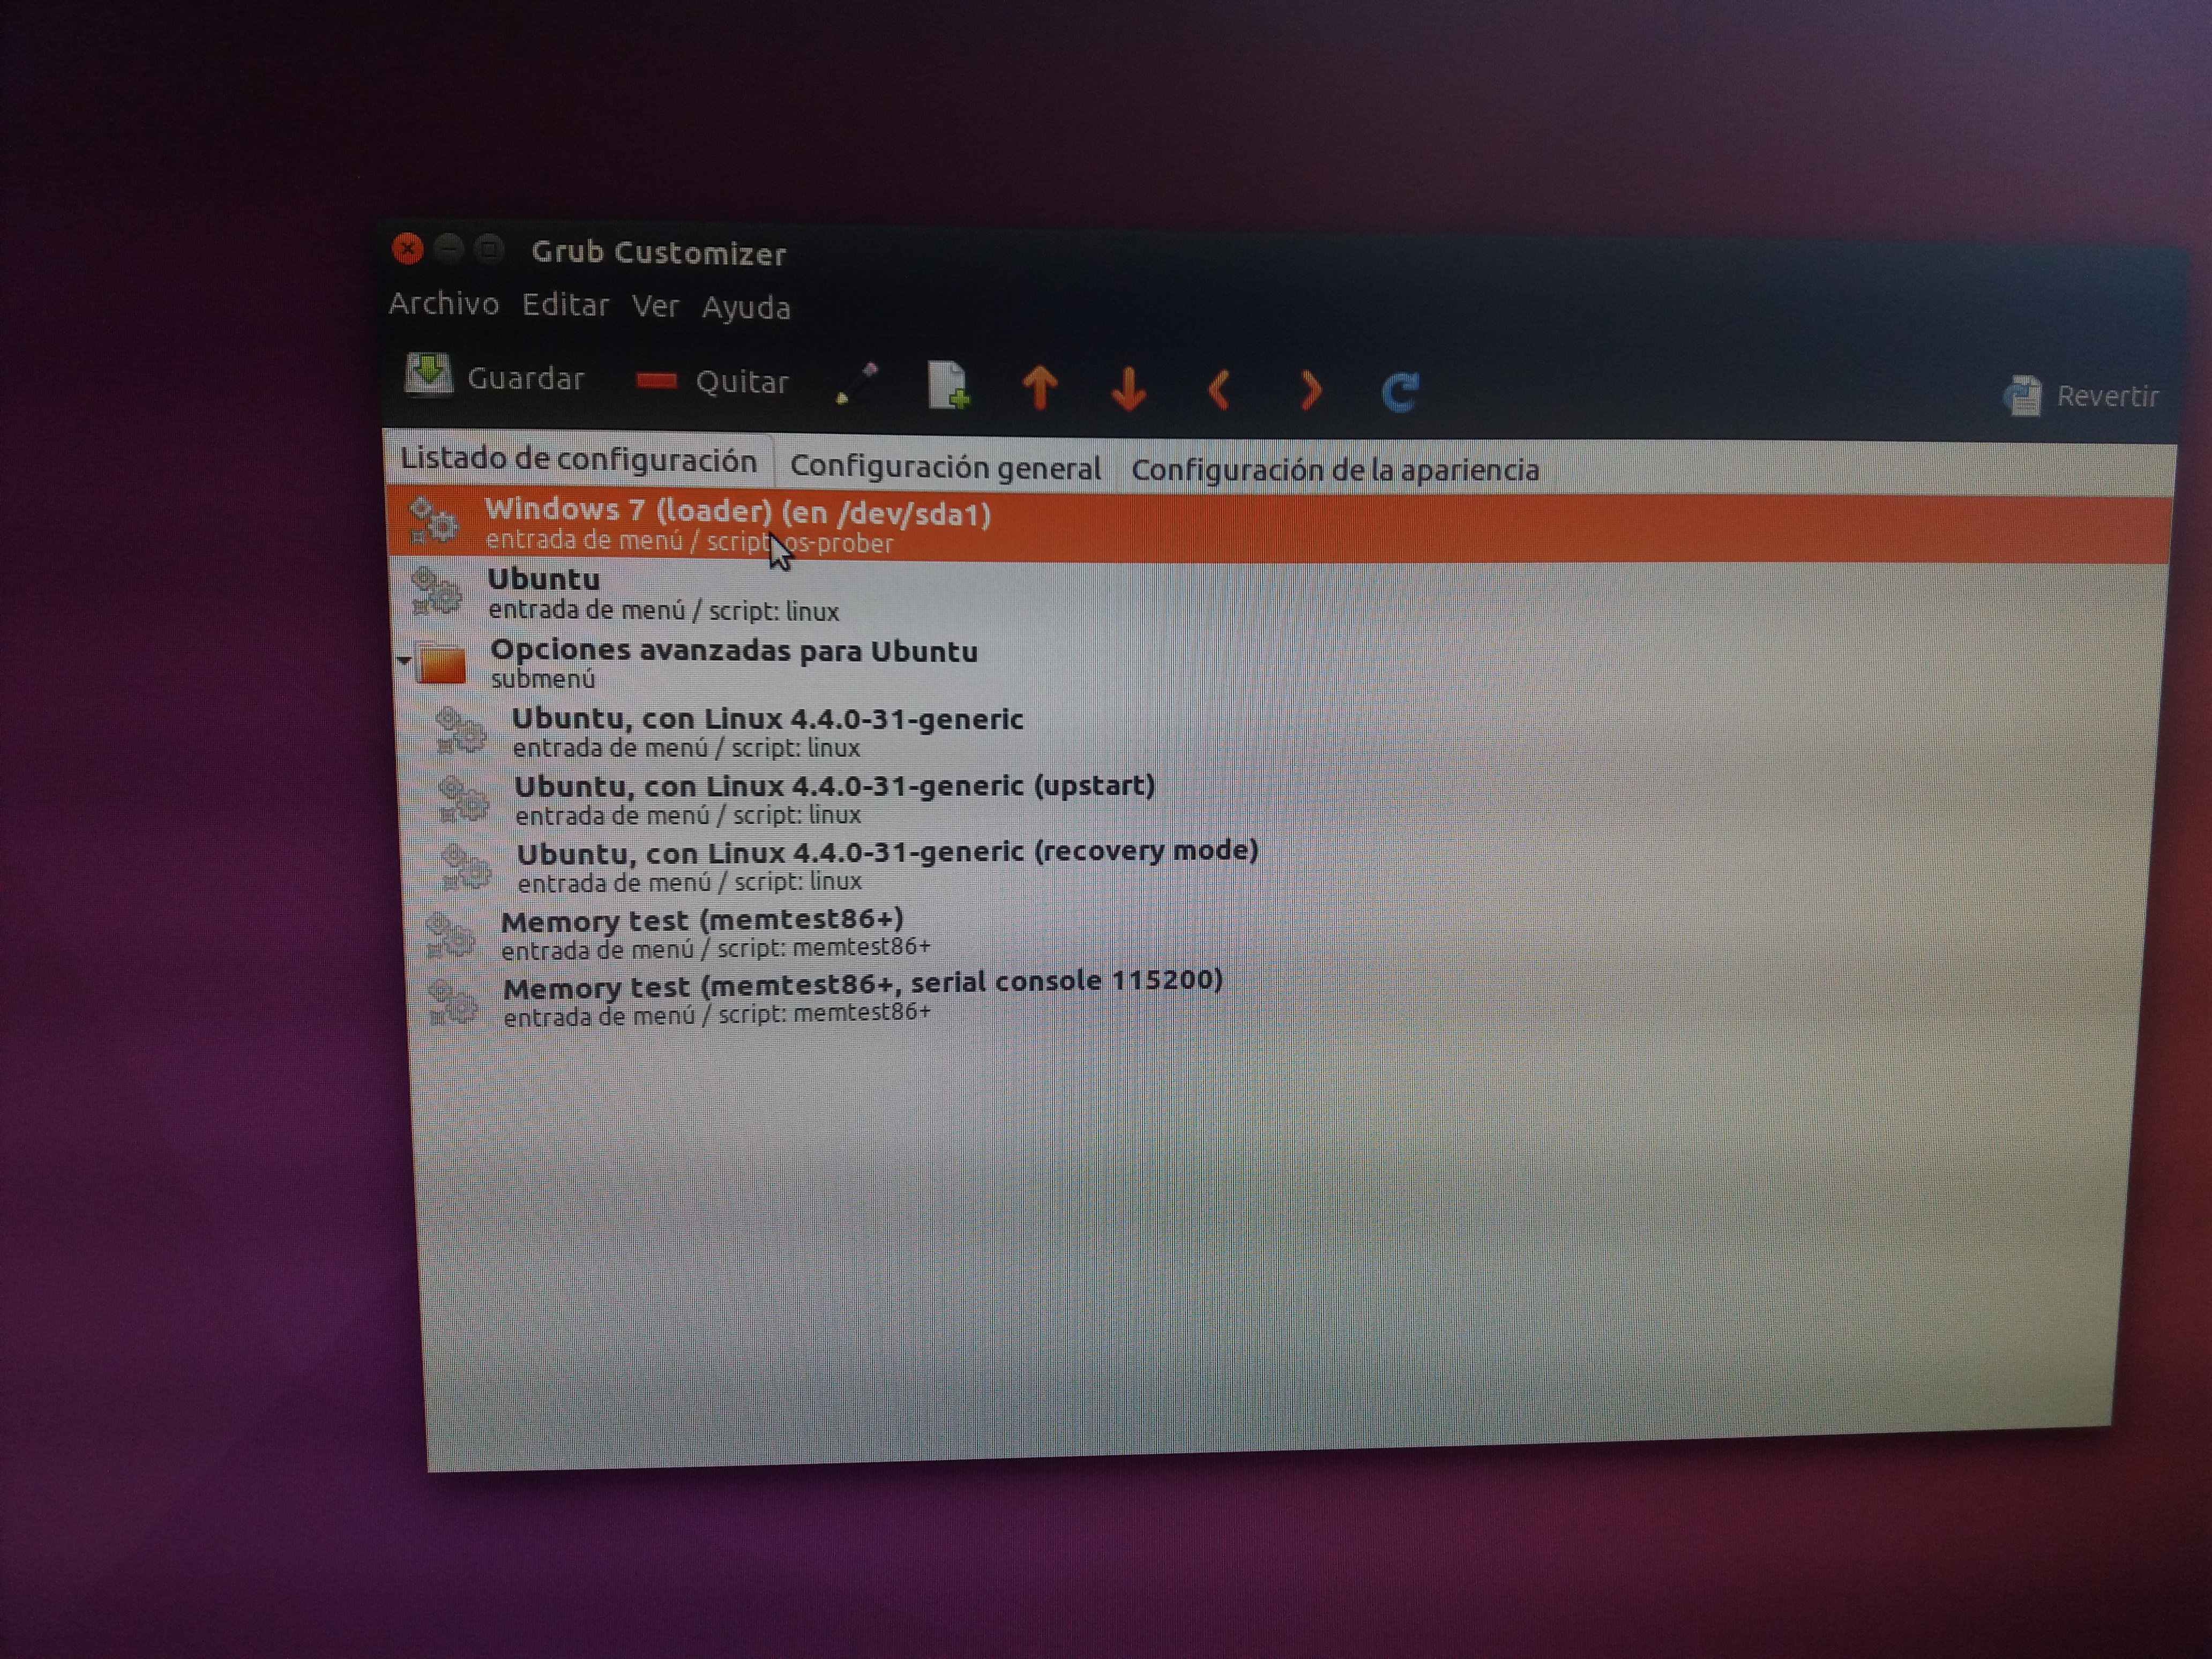Click the pencil edit entry icon
2212x1659 pixels.
point(856,384)
